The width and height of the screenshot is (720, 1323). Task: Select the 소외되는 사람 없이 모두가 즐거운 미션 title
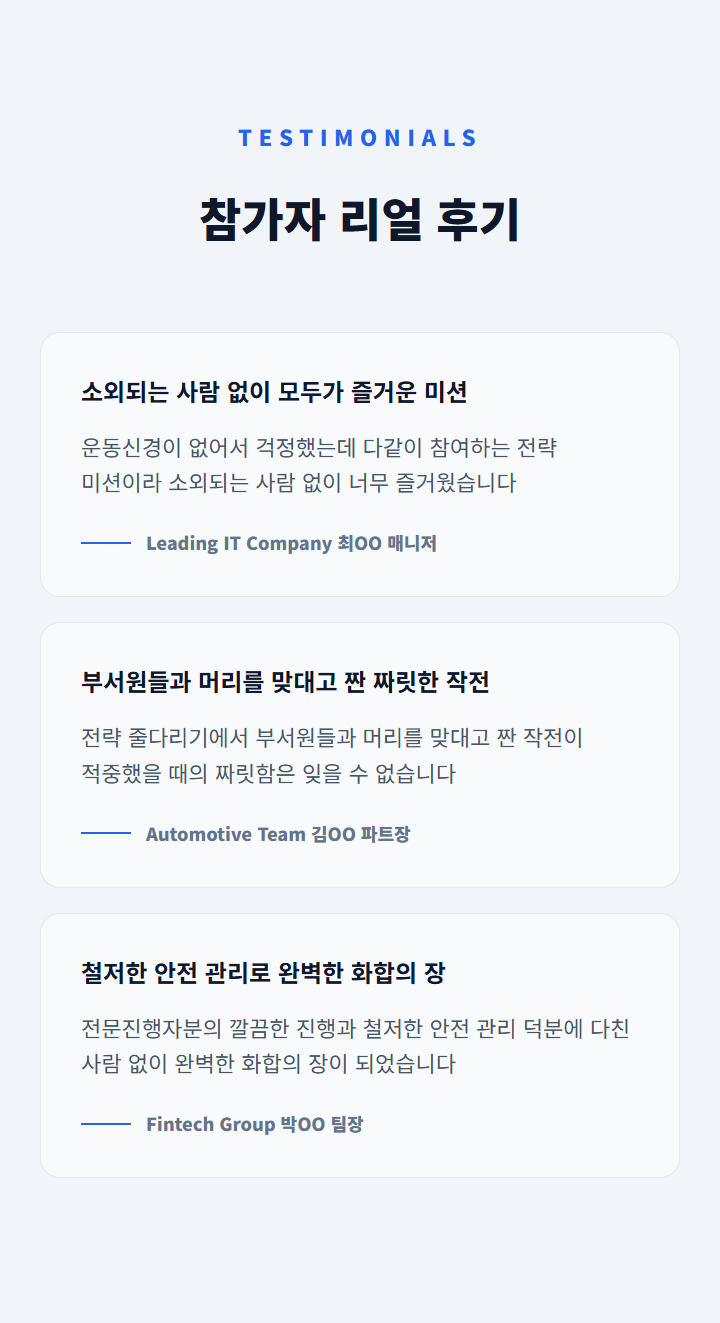[274, 392]
